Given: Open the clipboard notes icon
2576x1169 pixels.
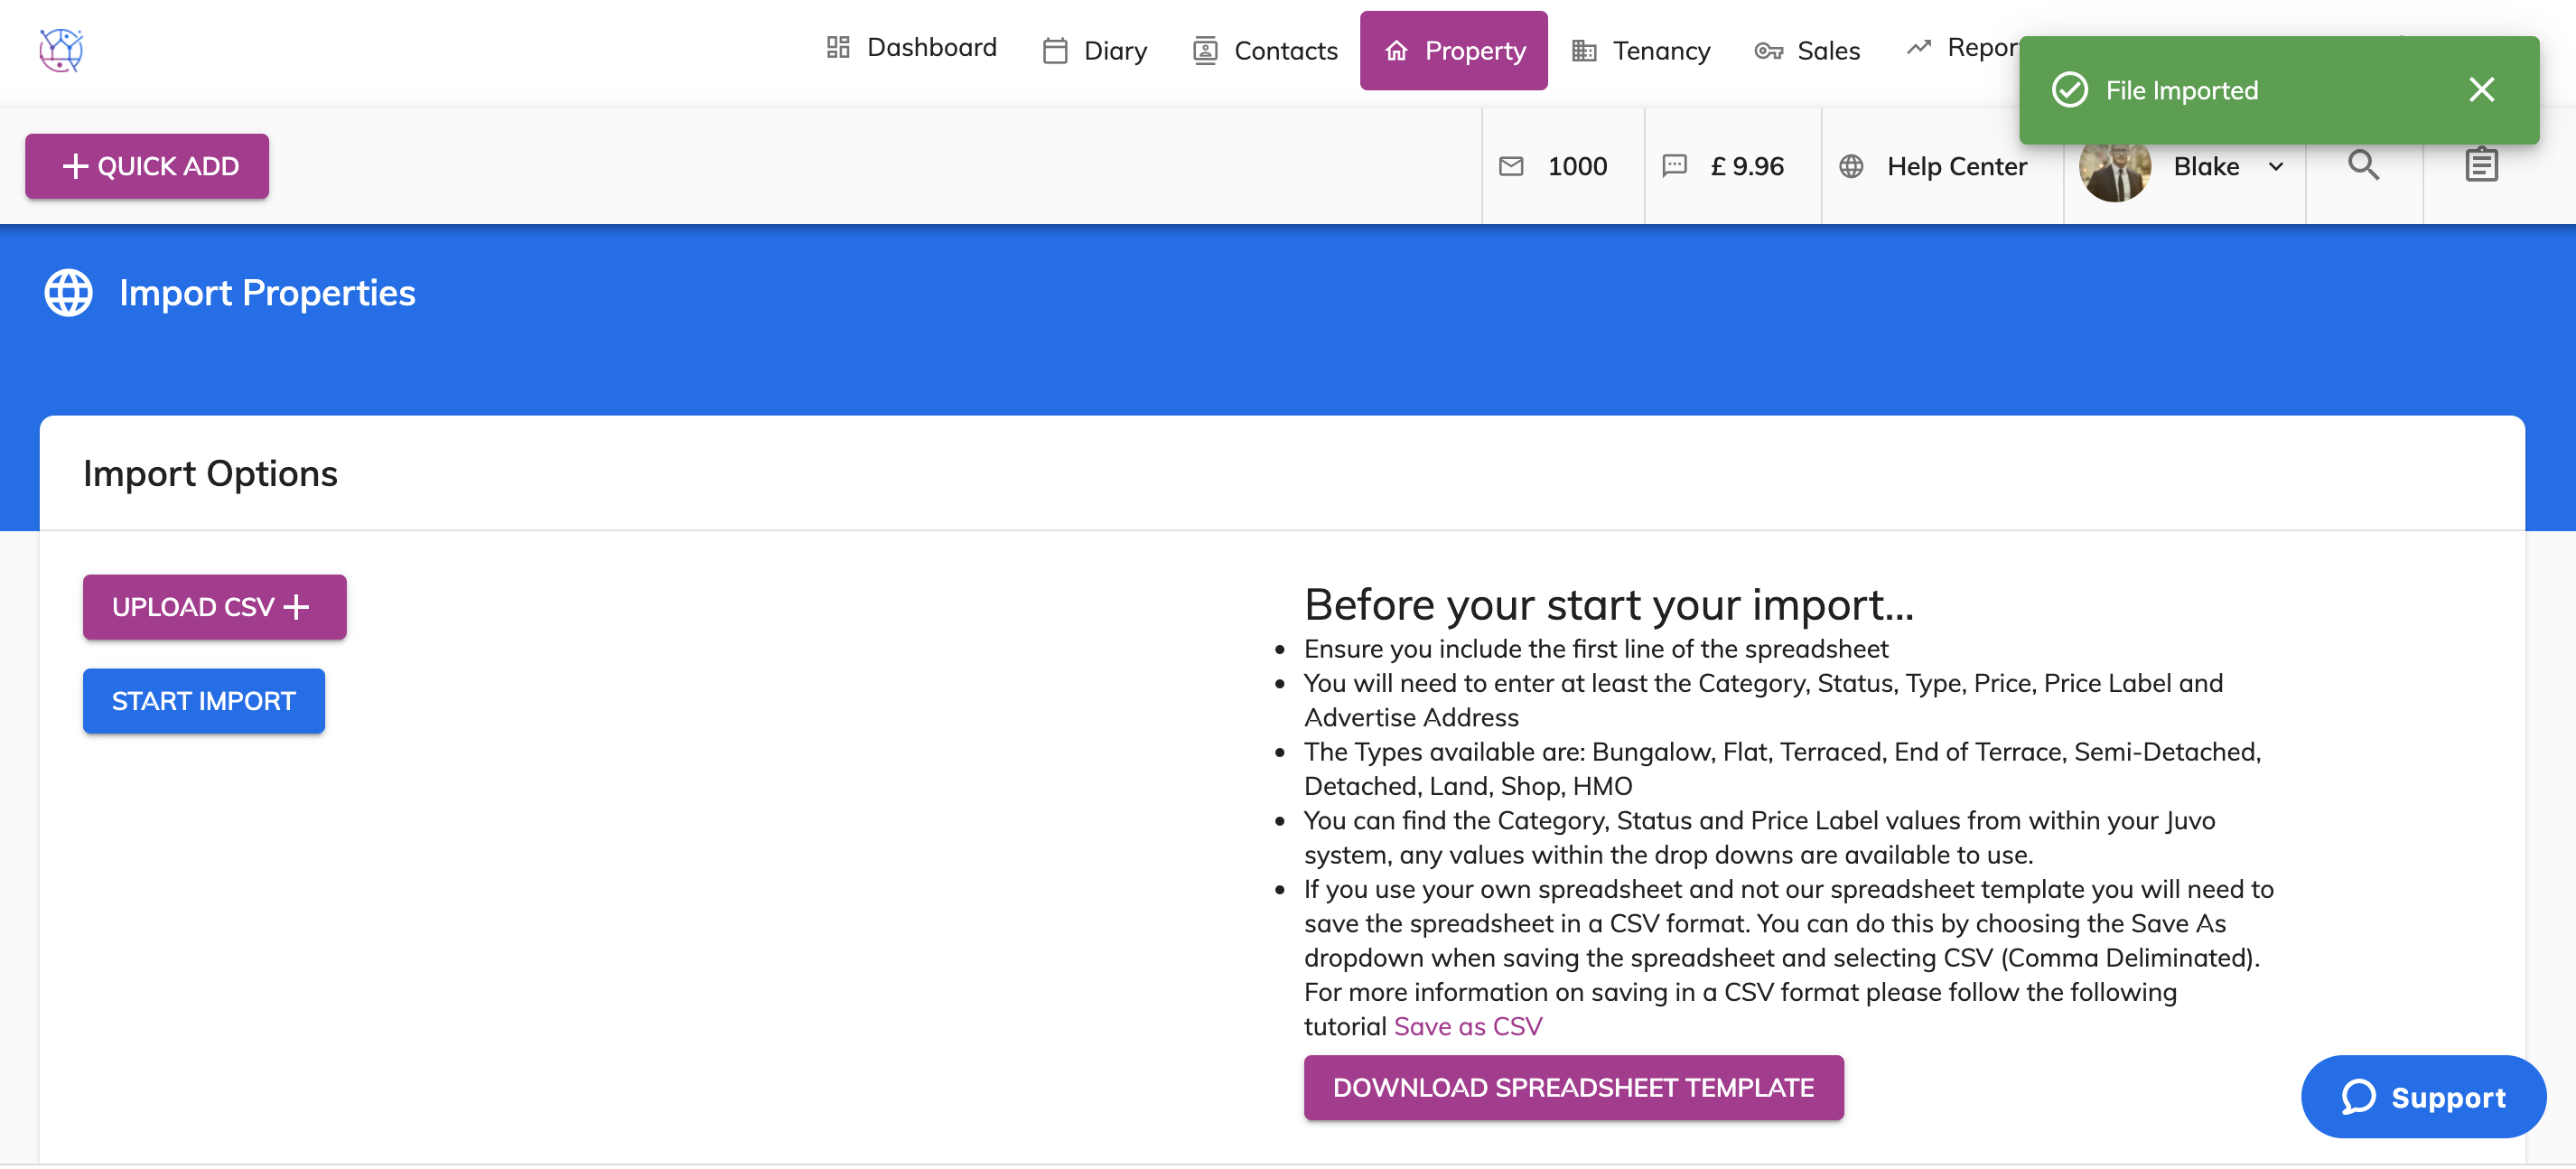Looking at the screenshot, I should click(x=2481, y=165).
